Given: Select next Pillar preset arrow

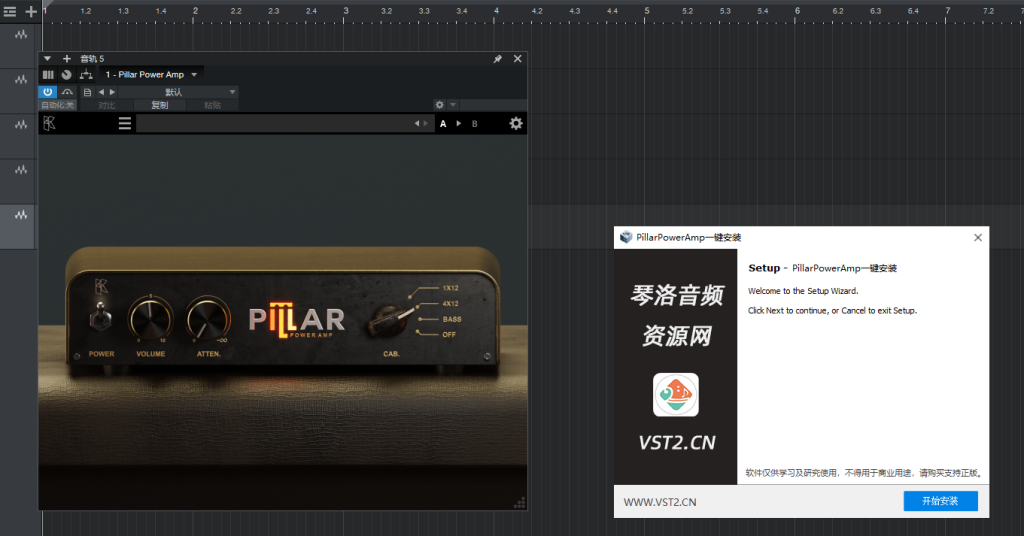Looking at the screenshot, I should [426, 123].
